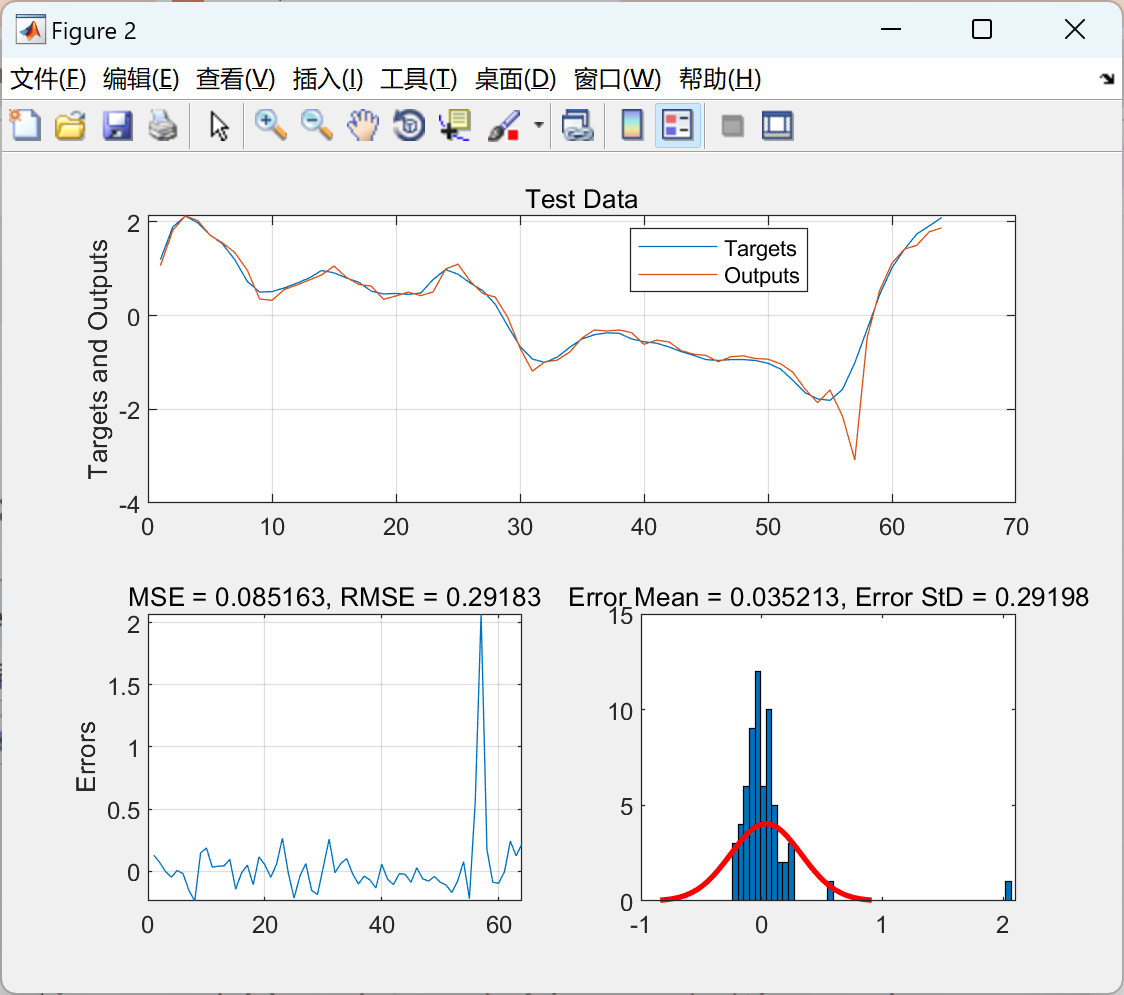Open the 窗口(W) menu

click(617, 79)
